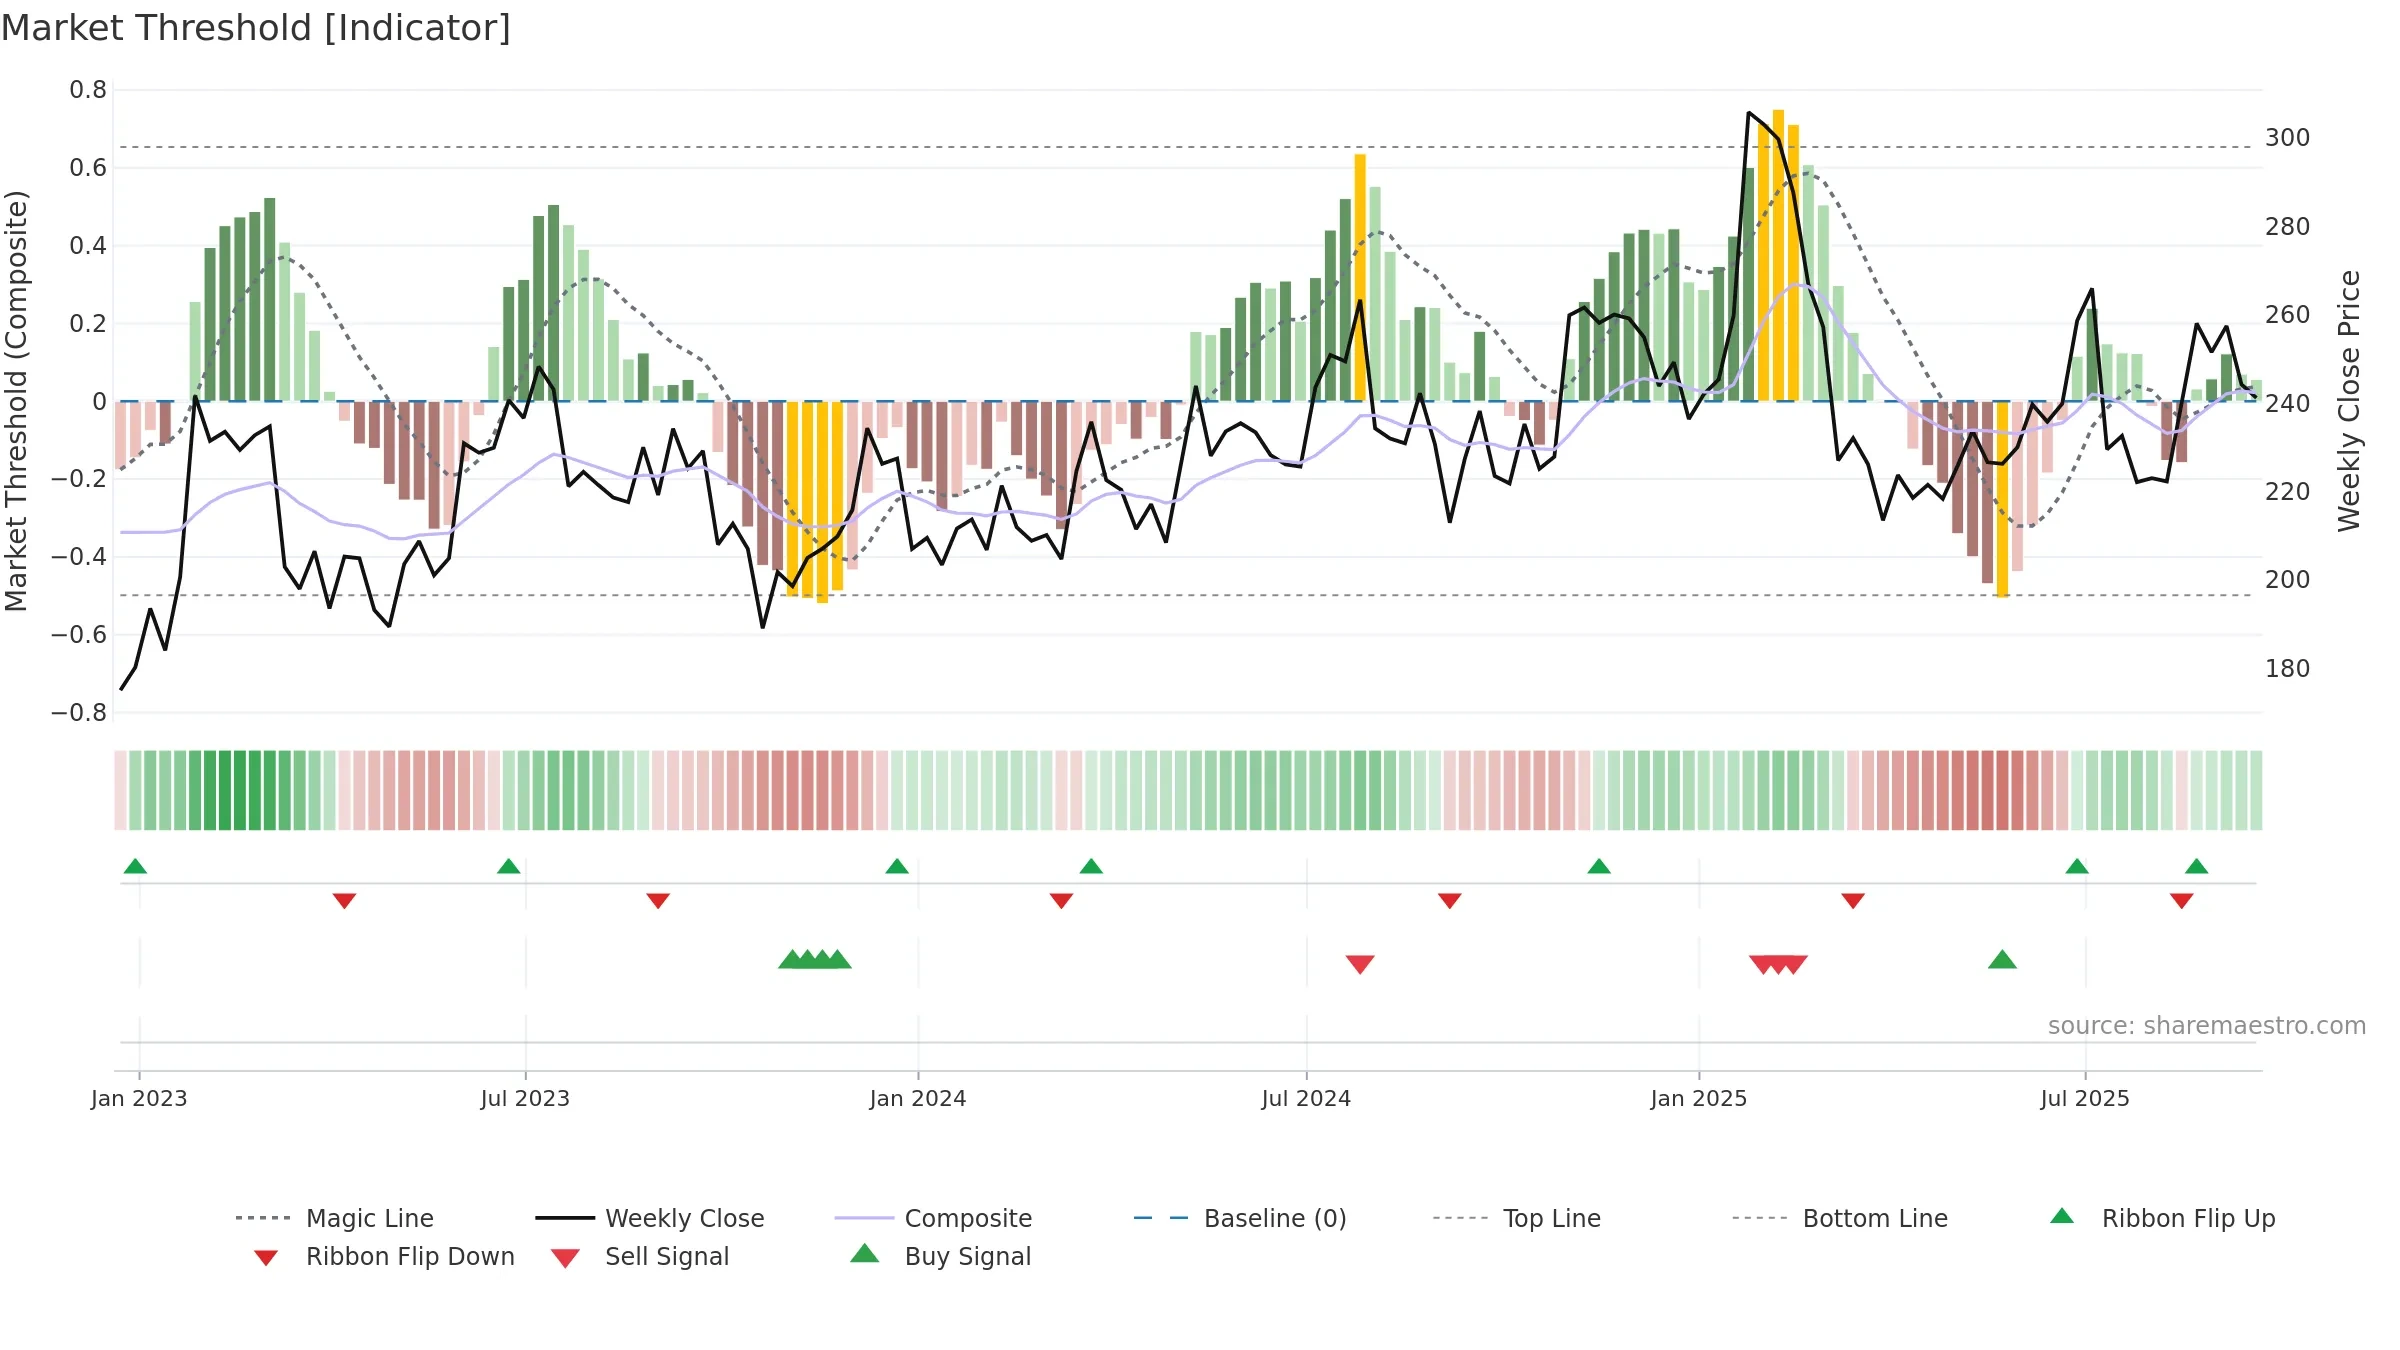Select the Buy Signal legend entry
The width and height of the screenshot is (2400, 1350).
click(x=940, y=1256)
